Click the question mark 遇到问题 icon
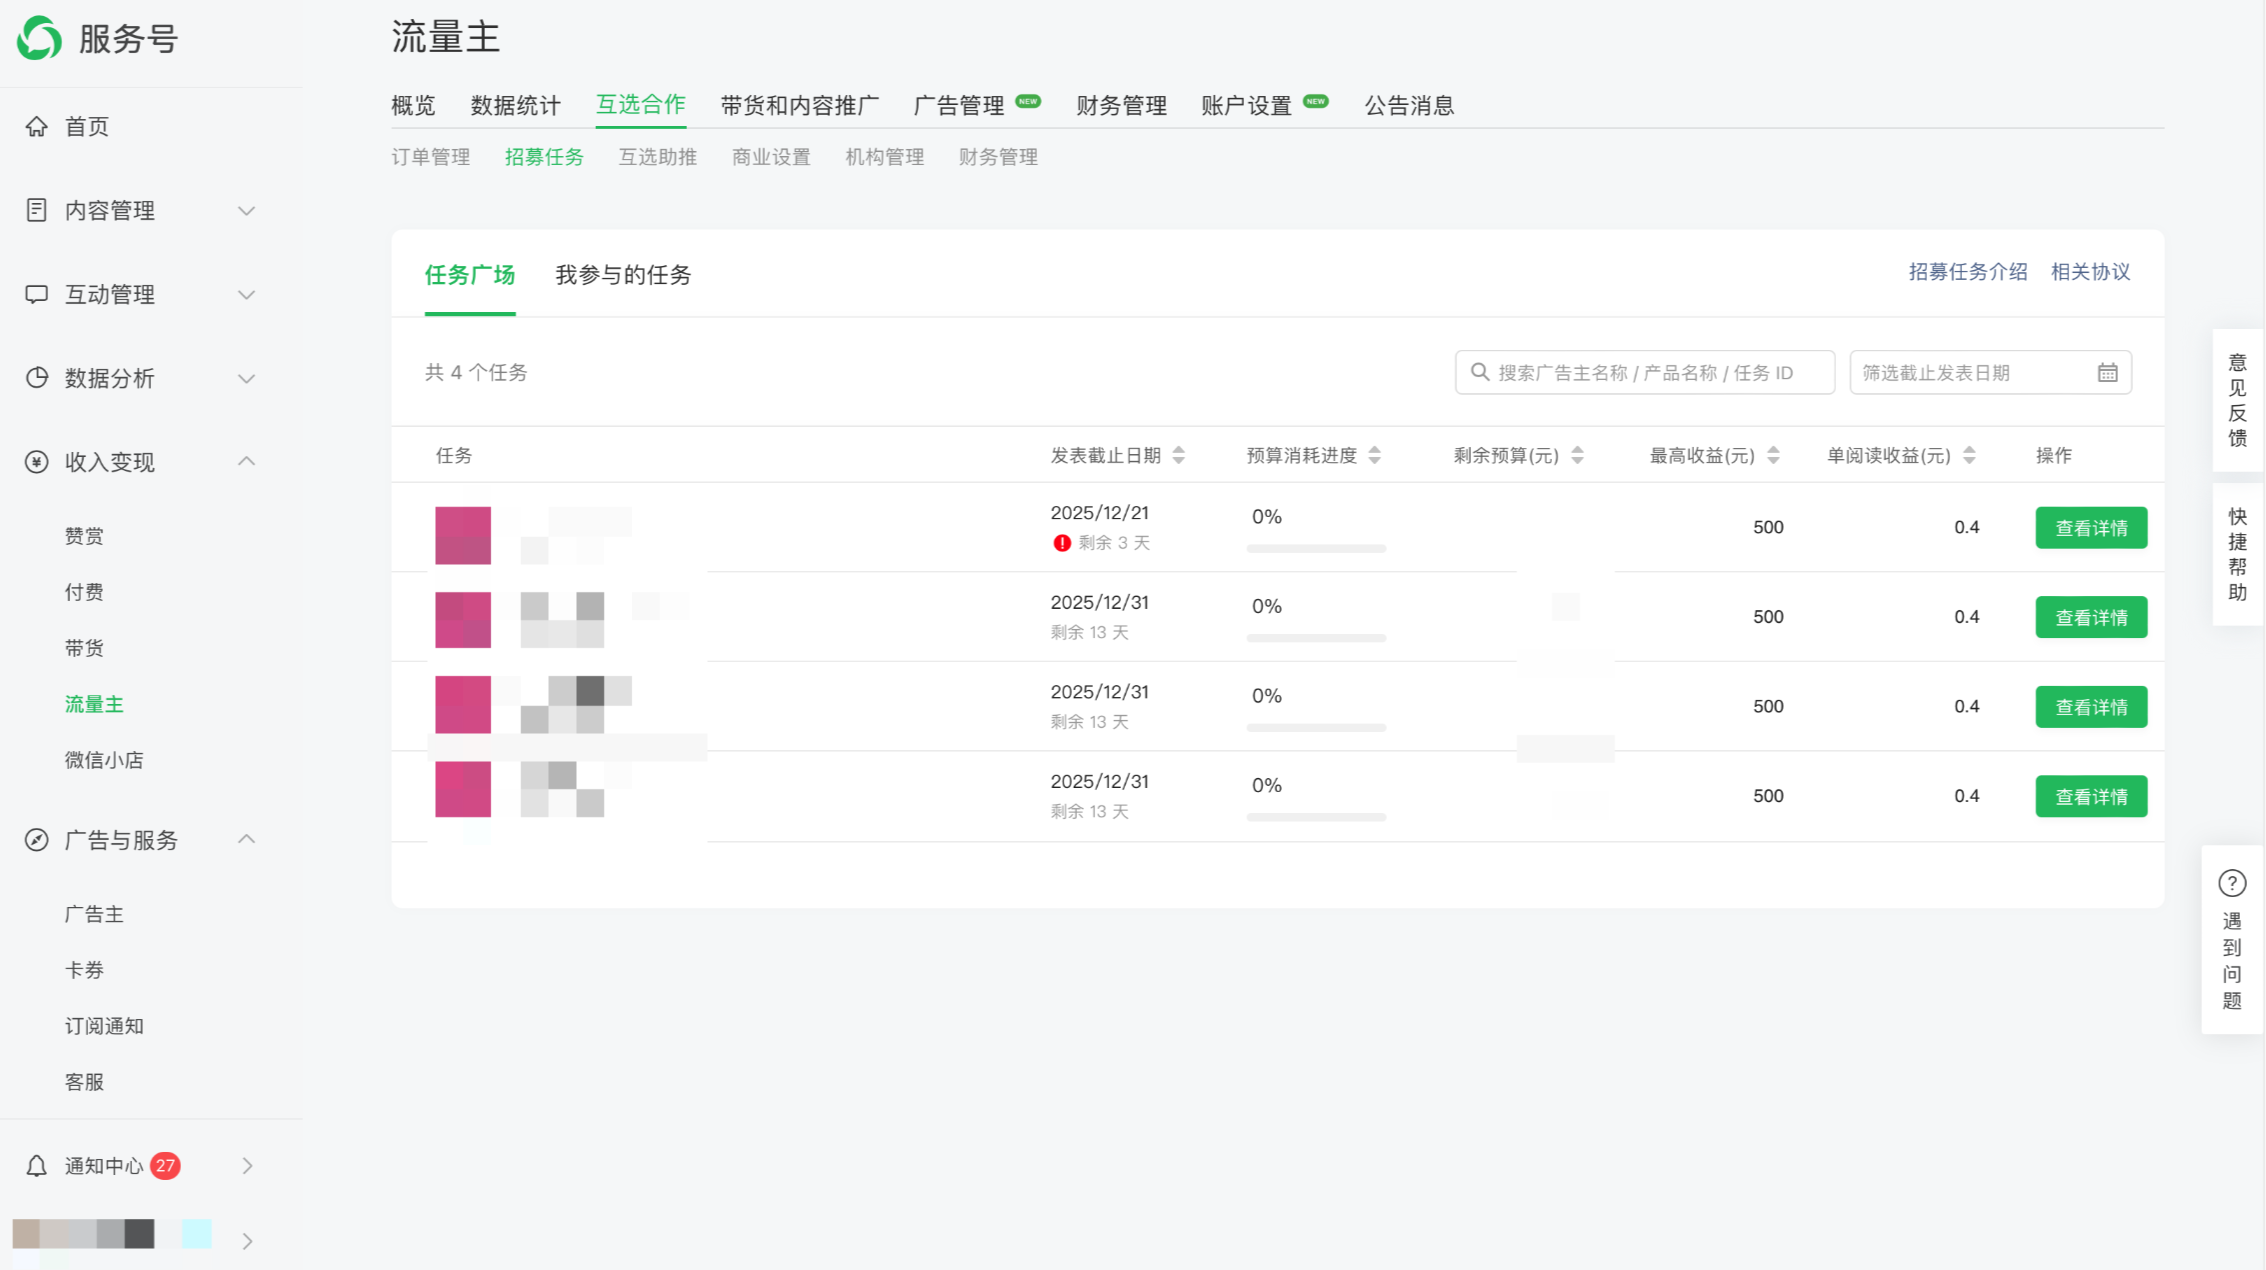 coord(2232,884)
